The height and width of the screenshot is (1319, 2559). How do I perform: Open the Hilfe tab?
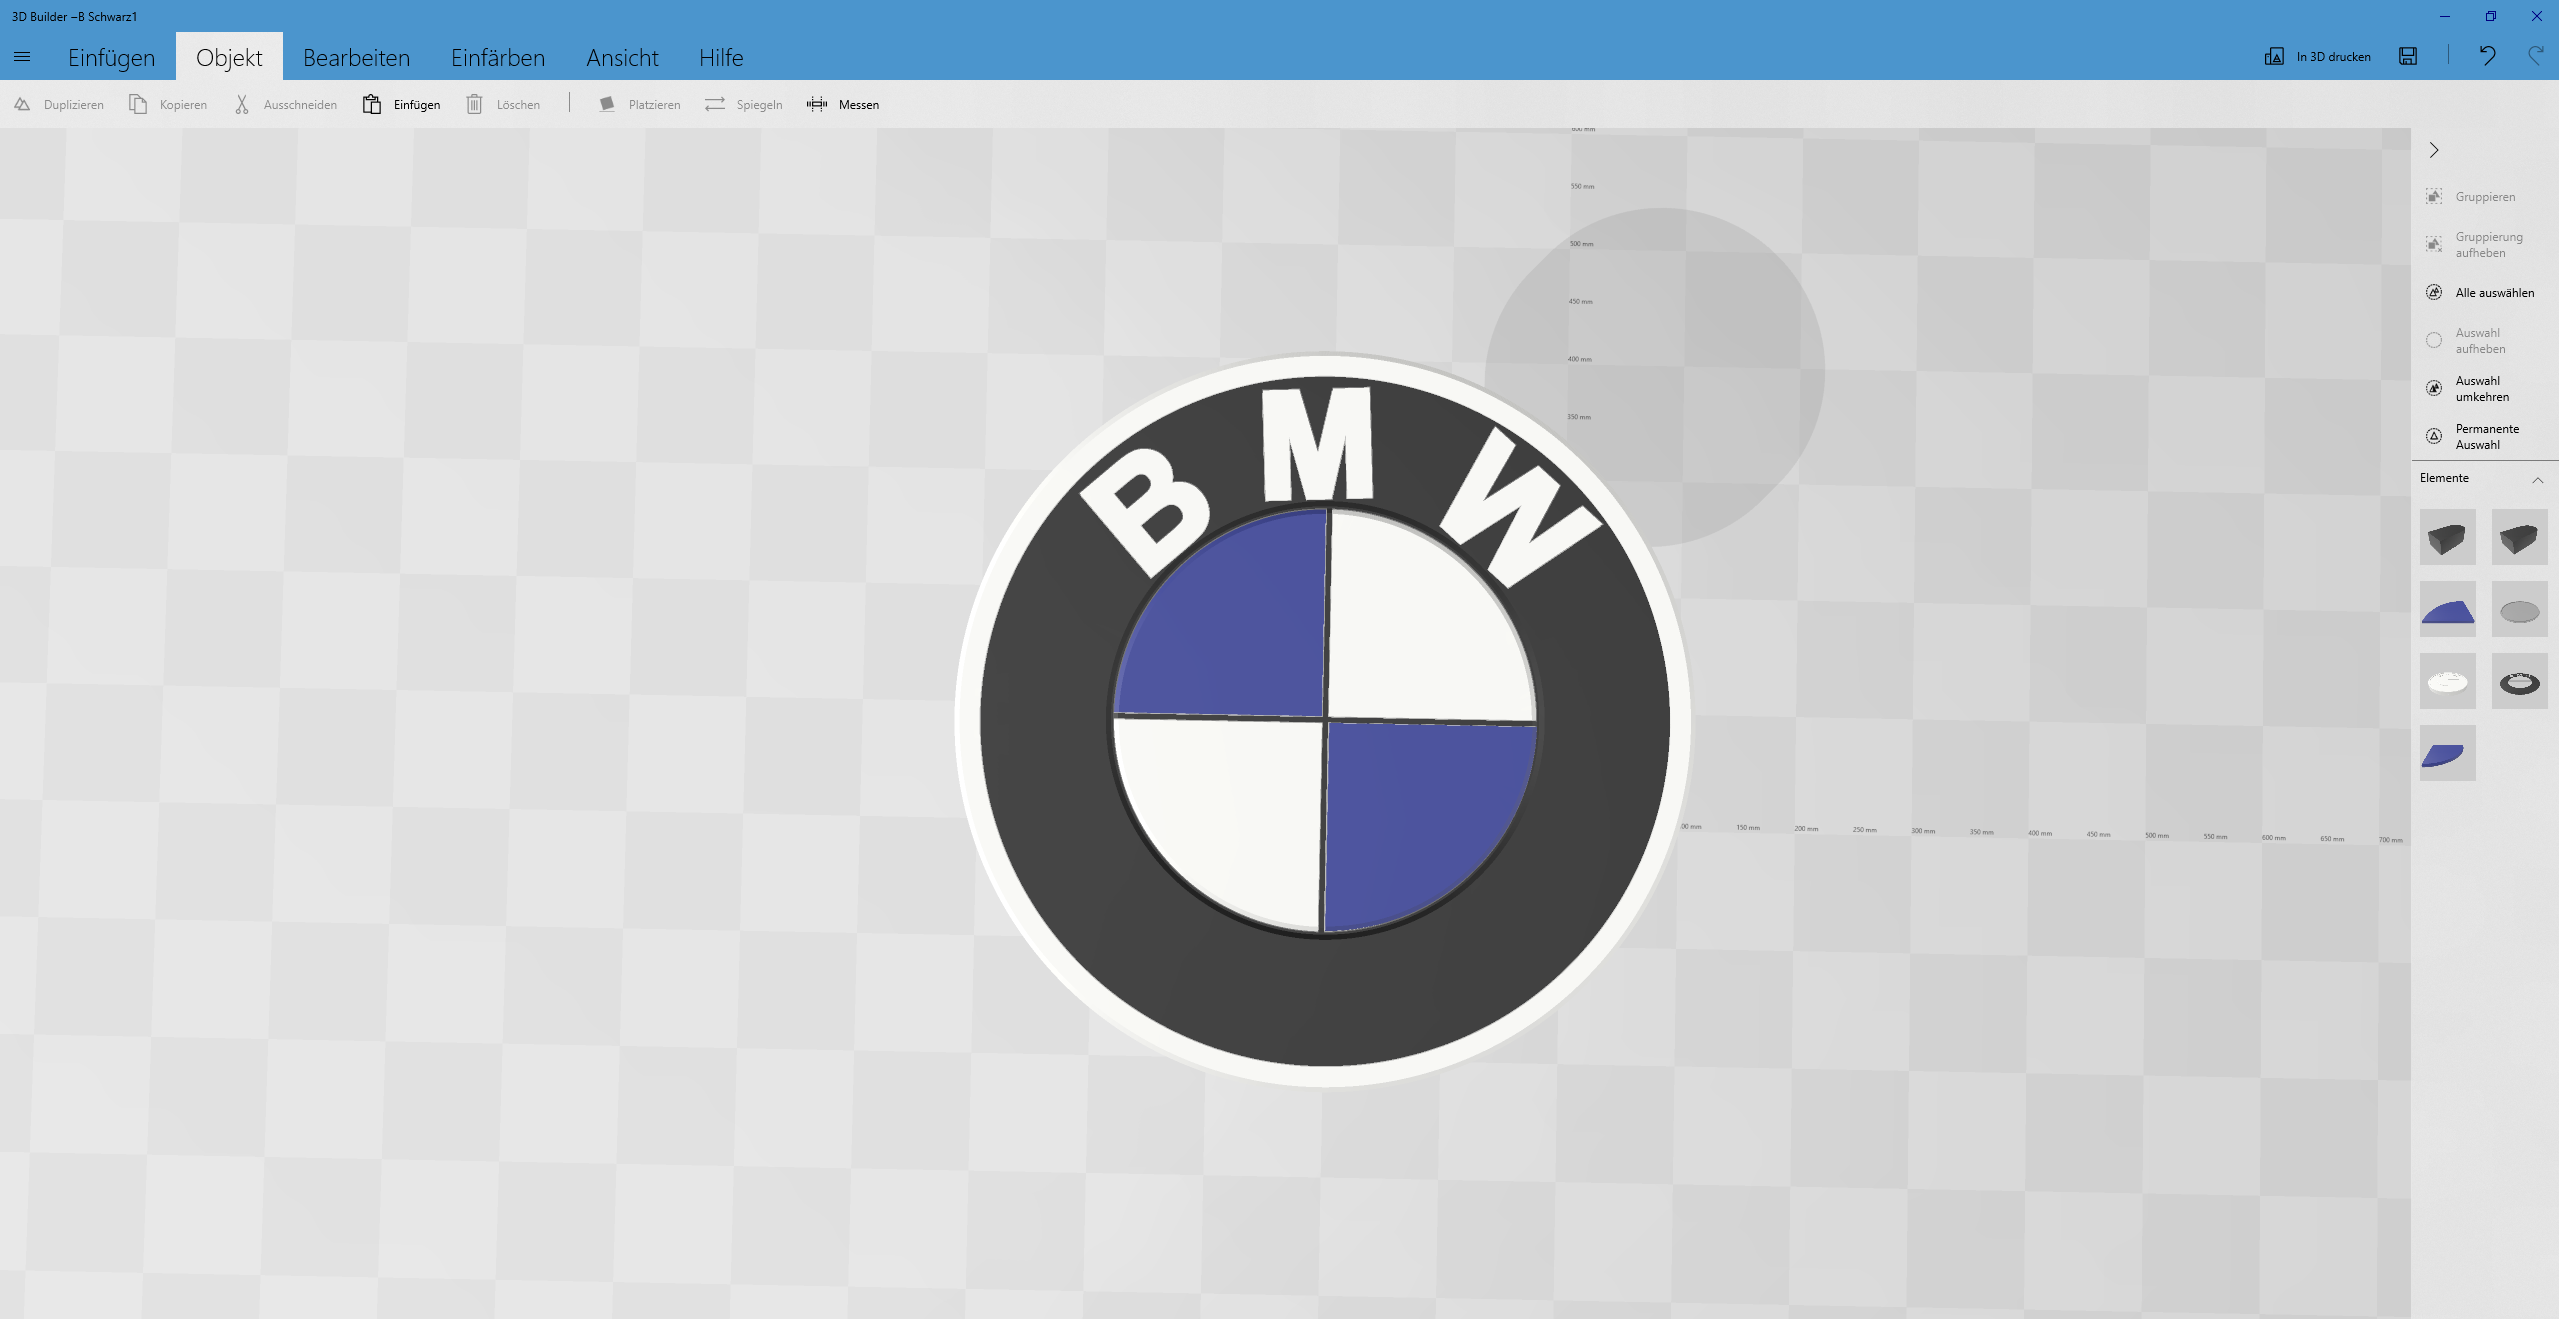720,57
